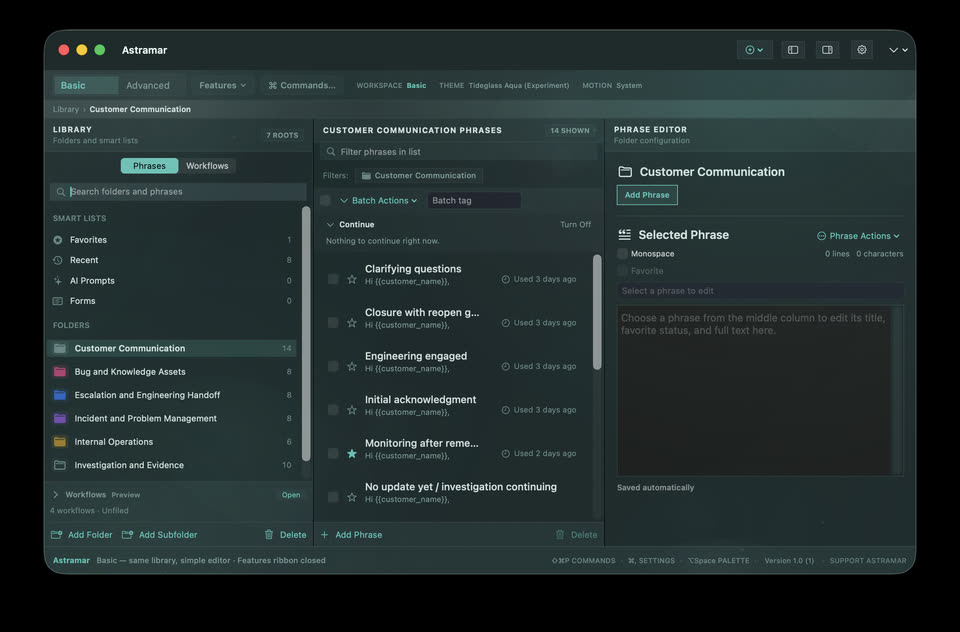The image size is (960, 632).
Task: Click Add Phrase in phrase list footer
Action: 352,535
